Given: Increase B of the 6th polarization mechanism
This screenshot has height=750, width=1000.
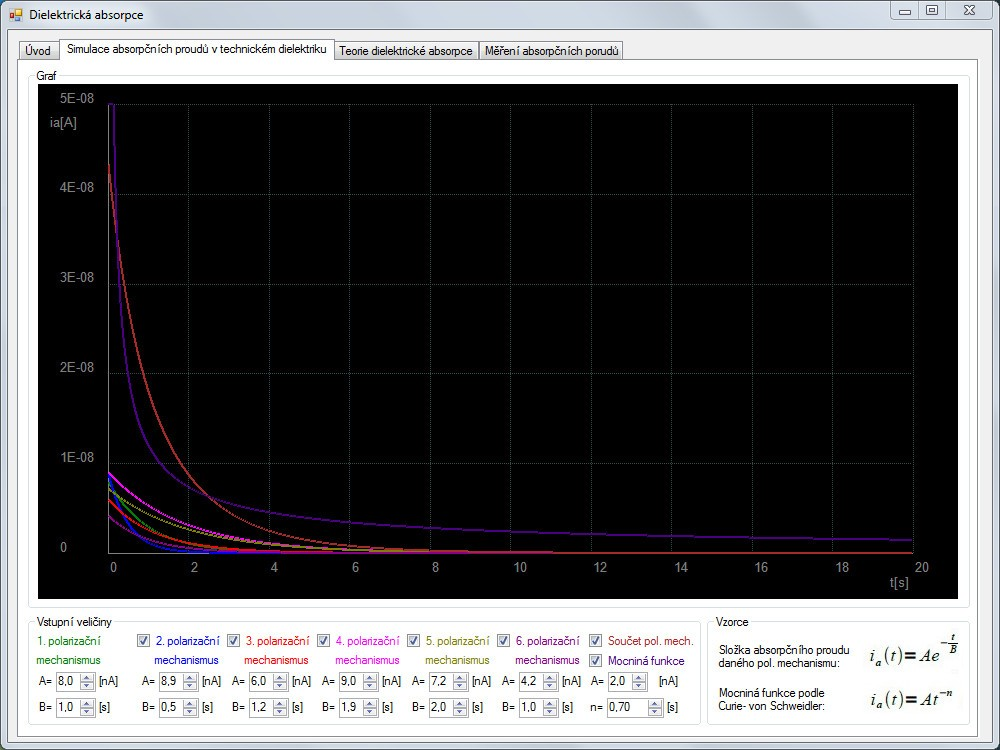Looking at the screenshot, I should tap(550, 703).
